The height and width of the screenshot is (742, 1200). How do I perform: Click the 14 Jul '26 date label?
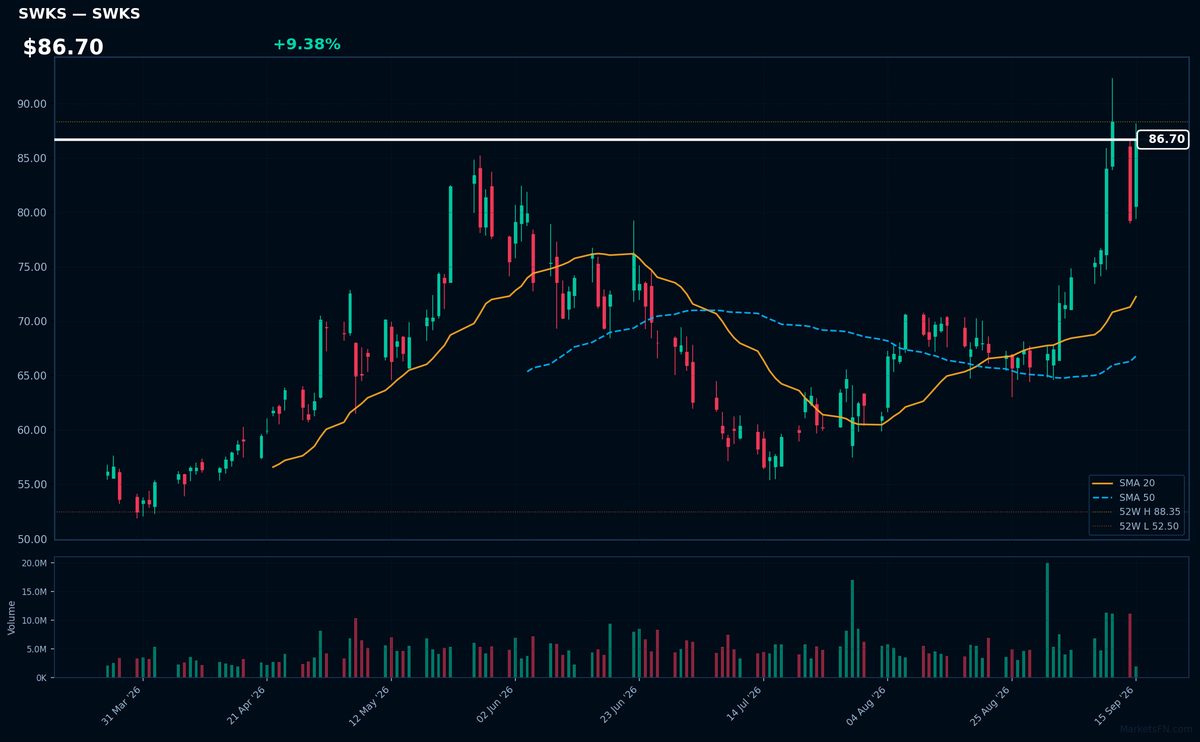click(742, 705)
